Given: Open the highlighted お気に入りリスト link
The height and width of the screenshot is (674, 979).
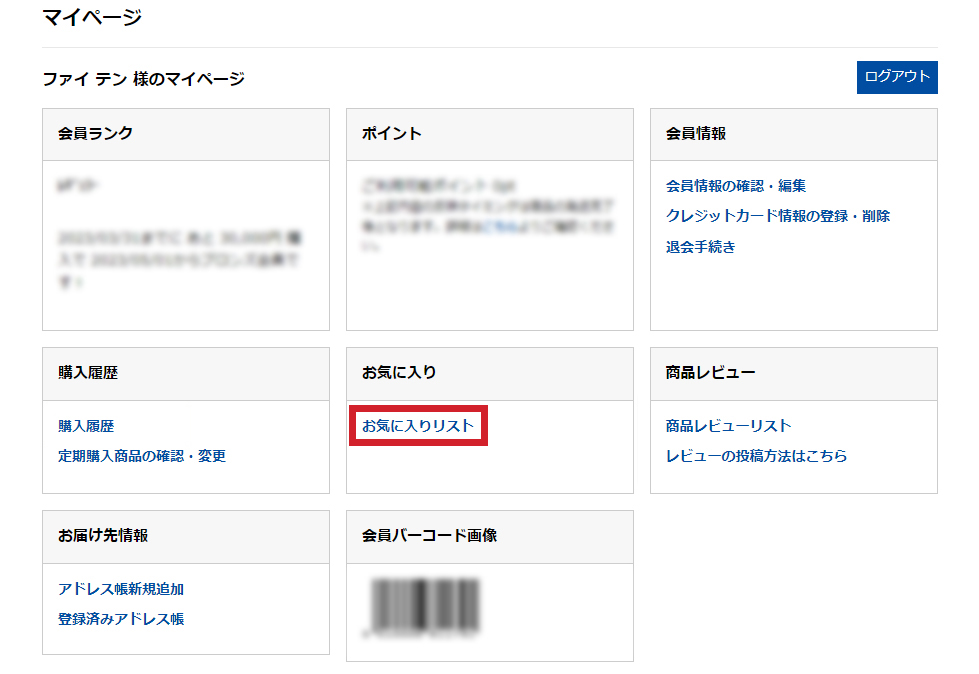Looking at the screenshot, I should point(418,426).
